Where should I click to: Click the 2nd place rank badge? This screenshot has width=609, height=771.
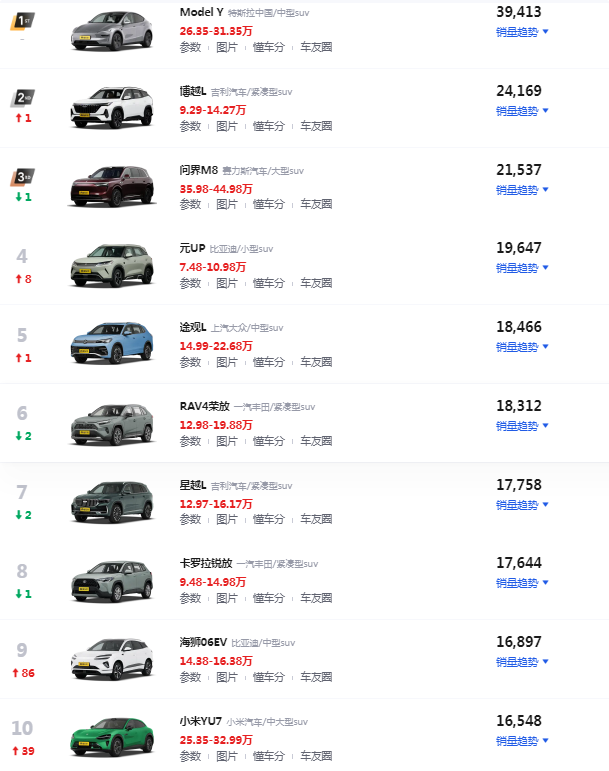(22, 98)
